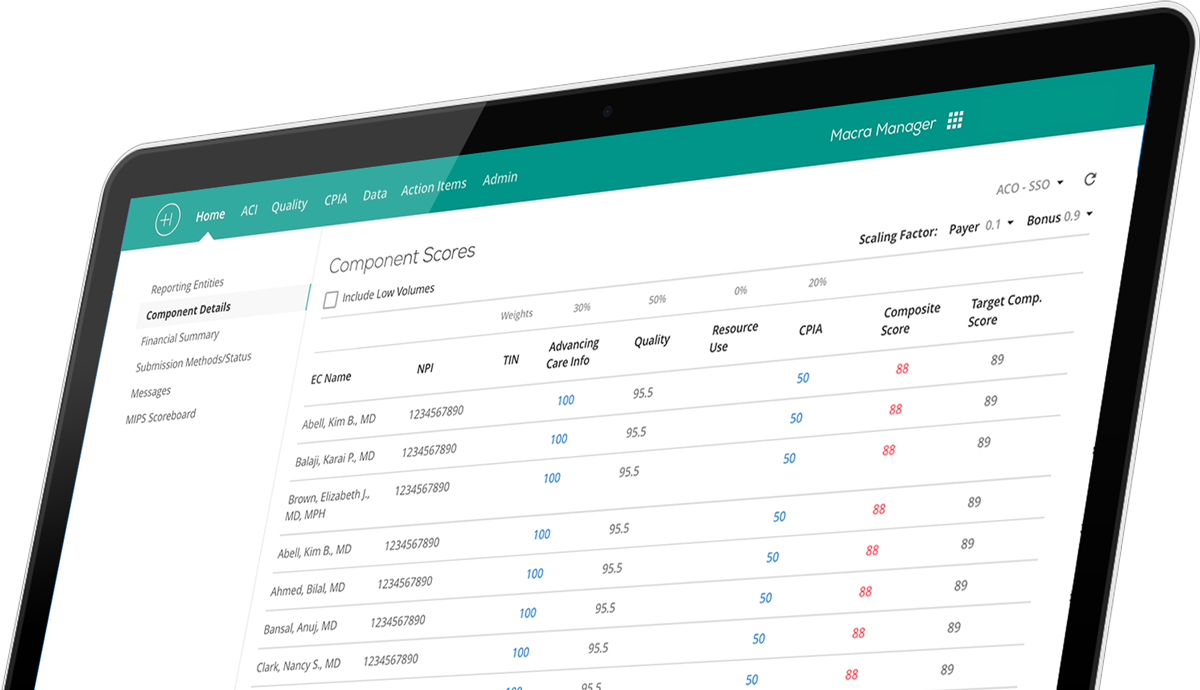Screen dimensions: 1200x690
Task: Enable the Include Low Volumes checkbox
Action: click(x=330, y=299)
